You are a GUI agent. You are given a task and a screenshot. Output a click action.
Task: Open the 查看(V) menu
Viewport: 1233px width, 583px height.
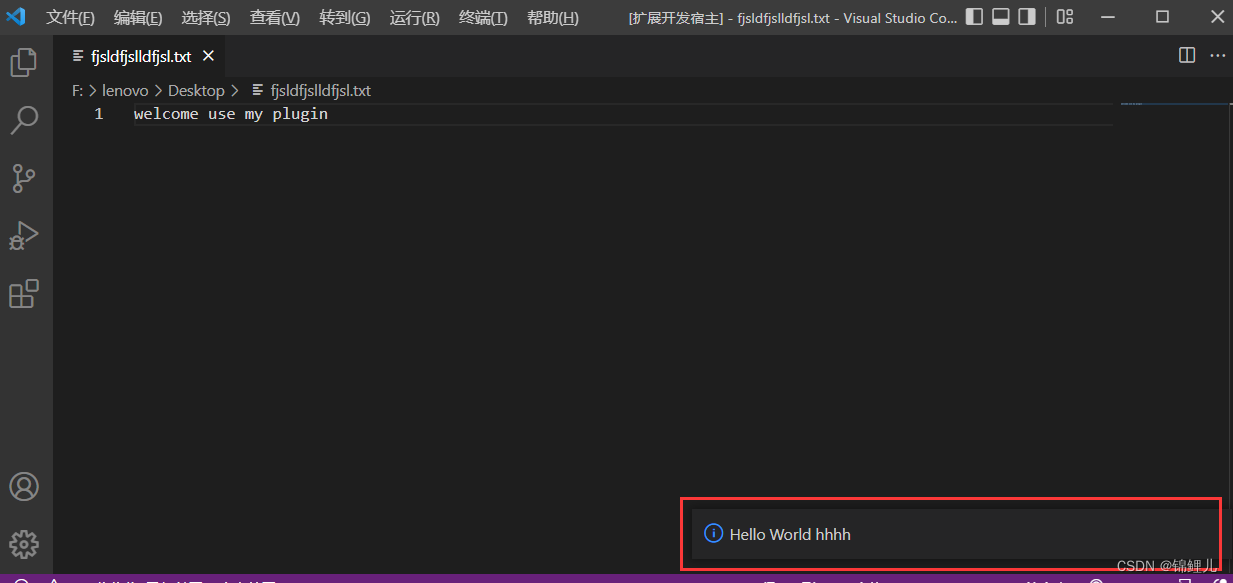pyautogui.click(x=275, y=18)
